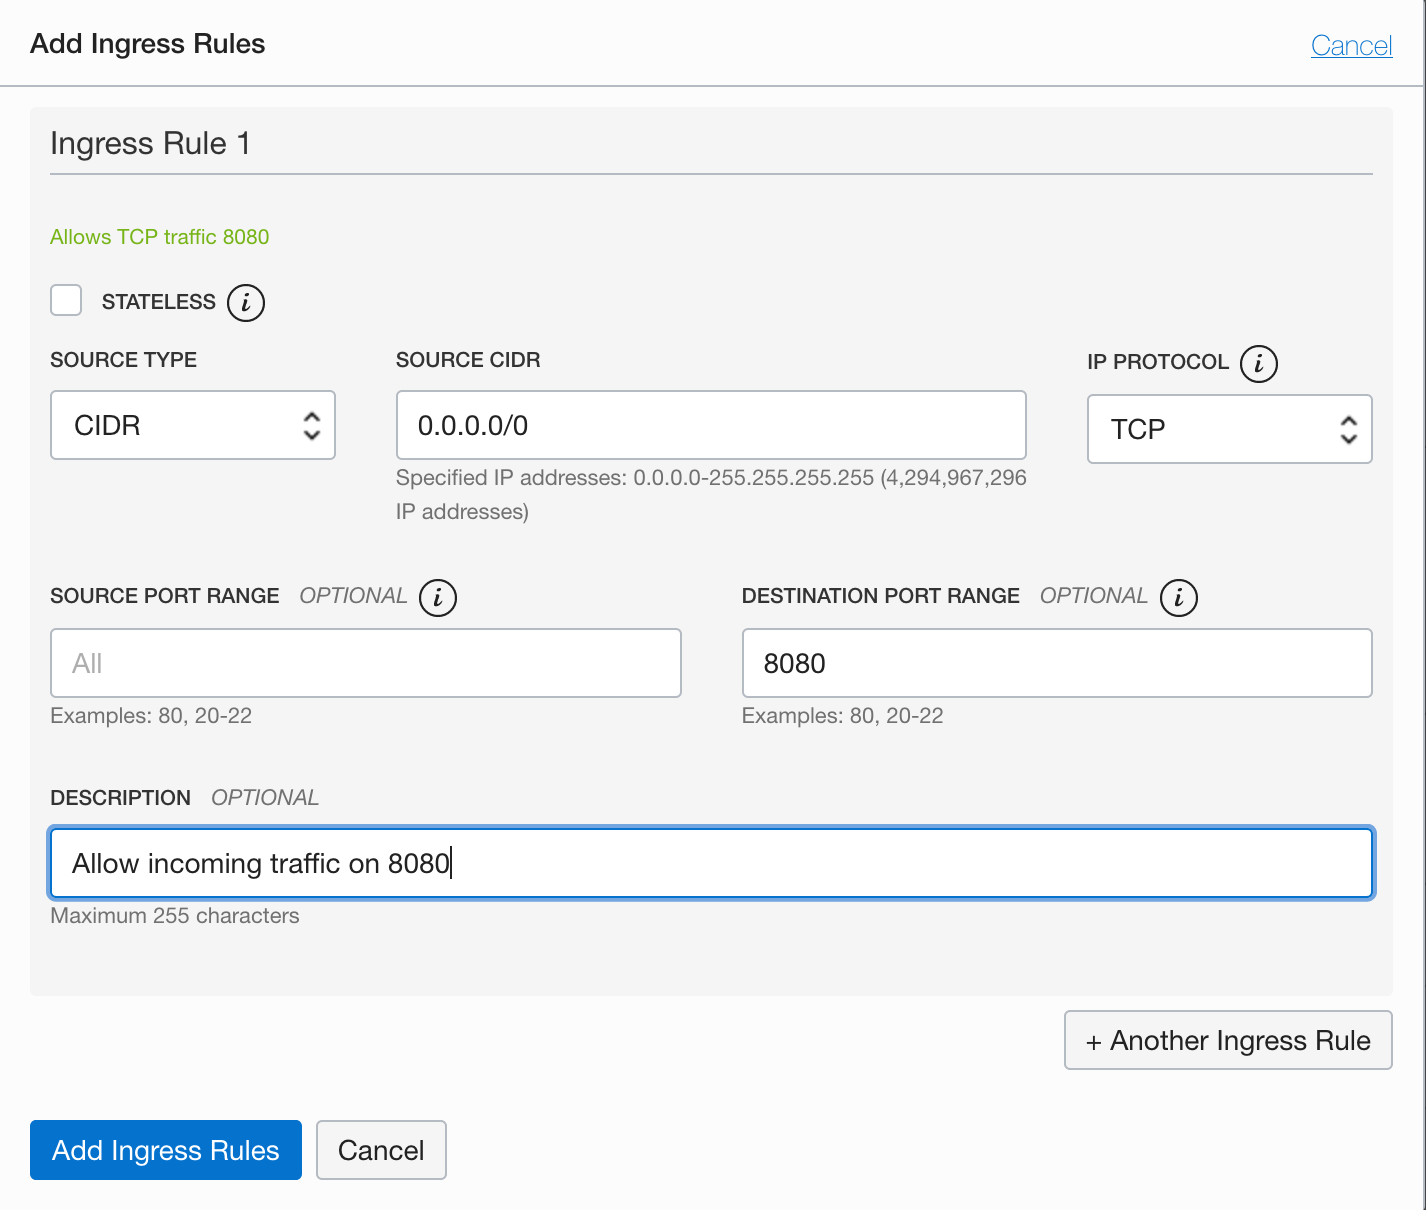This screenshot has height=1210, width=1426.
Task: Click the Ingress Rule 1 heading
Action: click(149, 143)
